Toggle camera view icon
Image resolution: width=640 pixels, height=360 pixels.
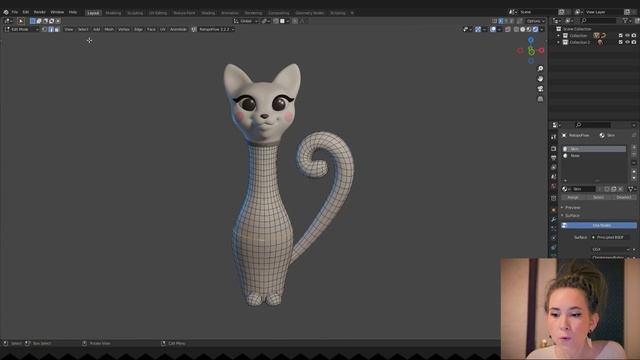[x=540, y=89]
